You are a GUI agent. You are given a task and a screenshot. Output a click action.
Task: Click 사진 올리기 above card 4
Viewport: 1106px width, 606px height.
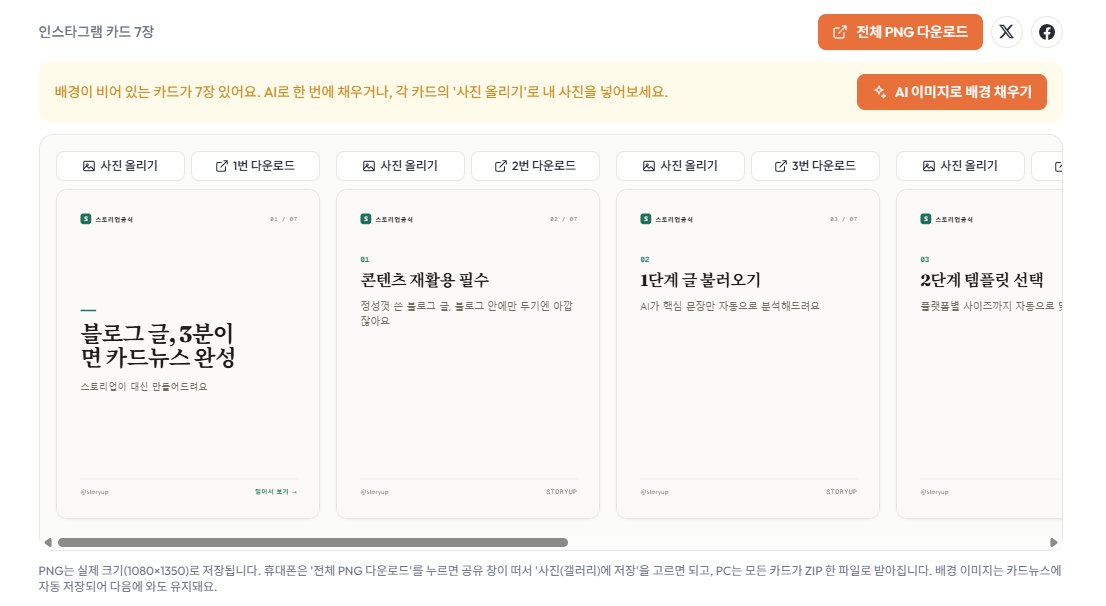[961, 166]
